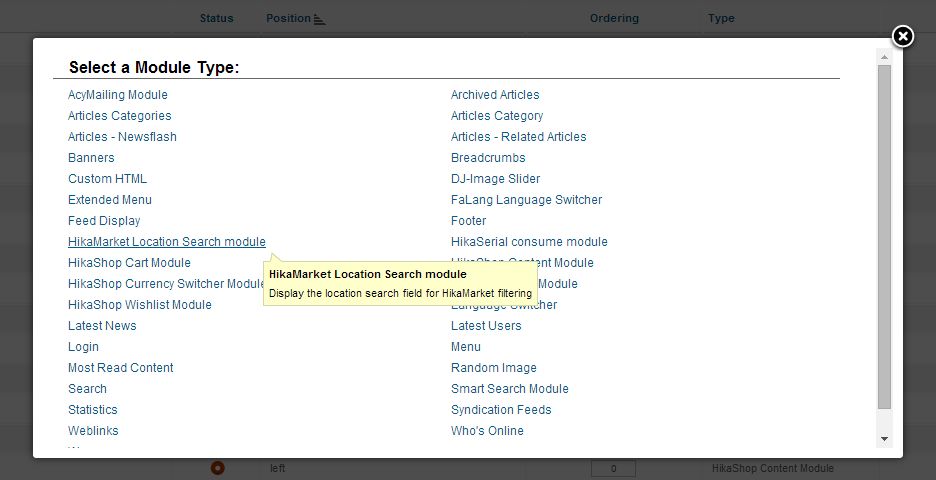
Task: Select the Articles - Newsflash module
Action: click(x=122, y=137)
